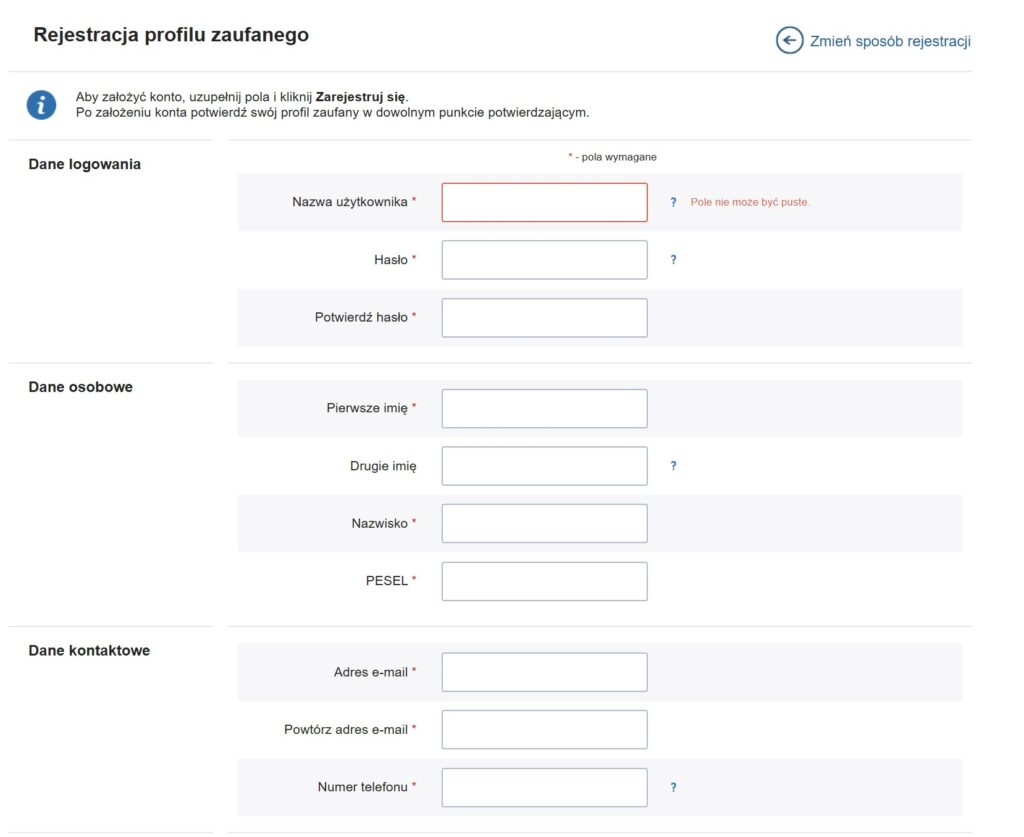Focus the Pierwsze imię input field
The height and width of the screenshot is (837, 1024).
544,409
